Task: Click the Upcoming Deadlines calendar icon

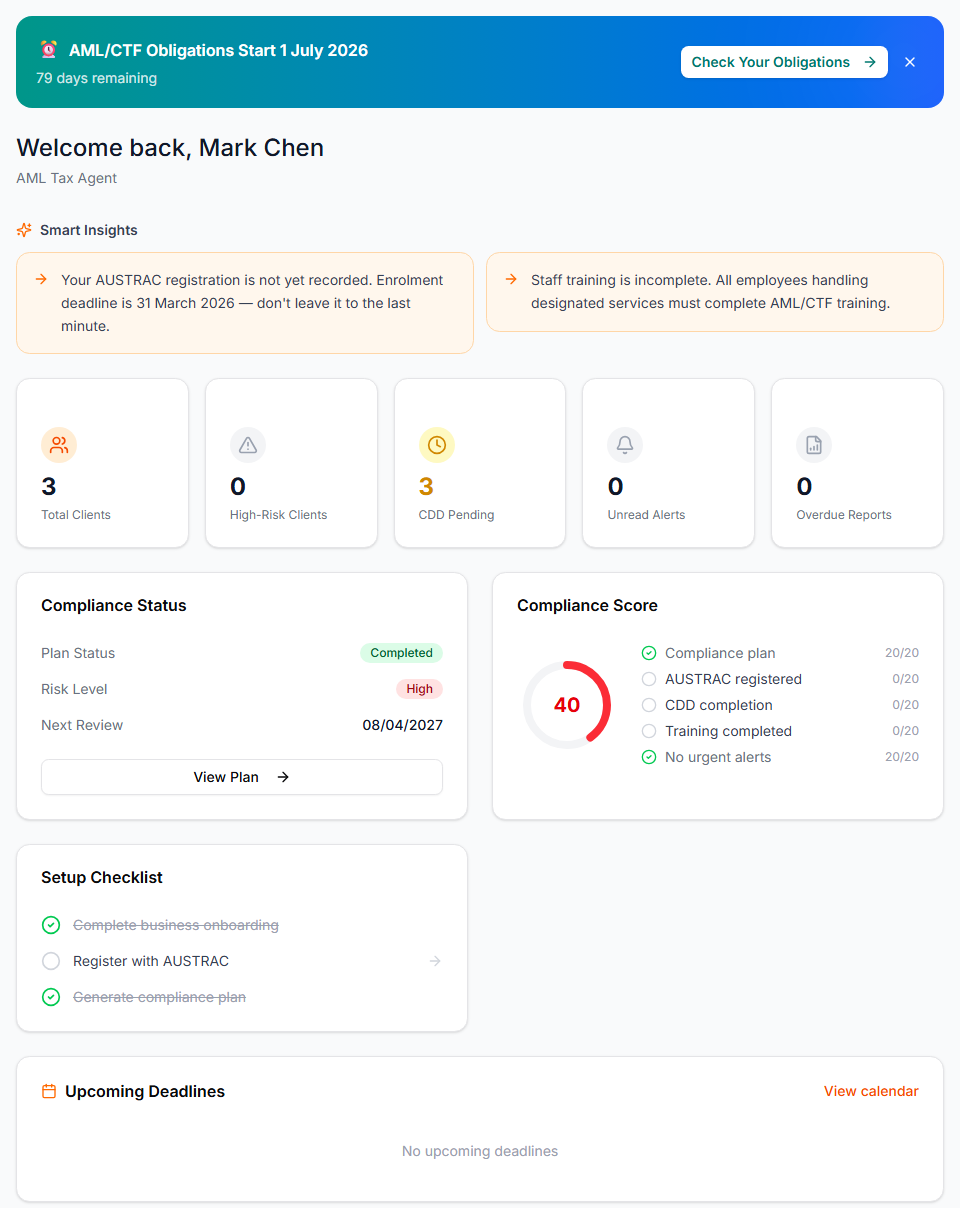Action: 49,1091
